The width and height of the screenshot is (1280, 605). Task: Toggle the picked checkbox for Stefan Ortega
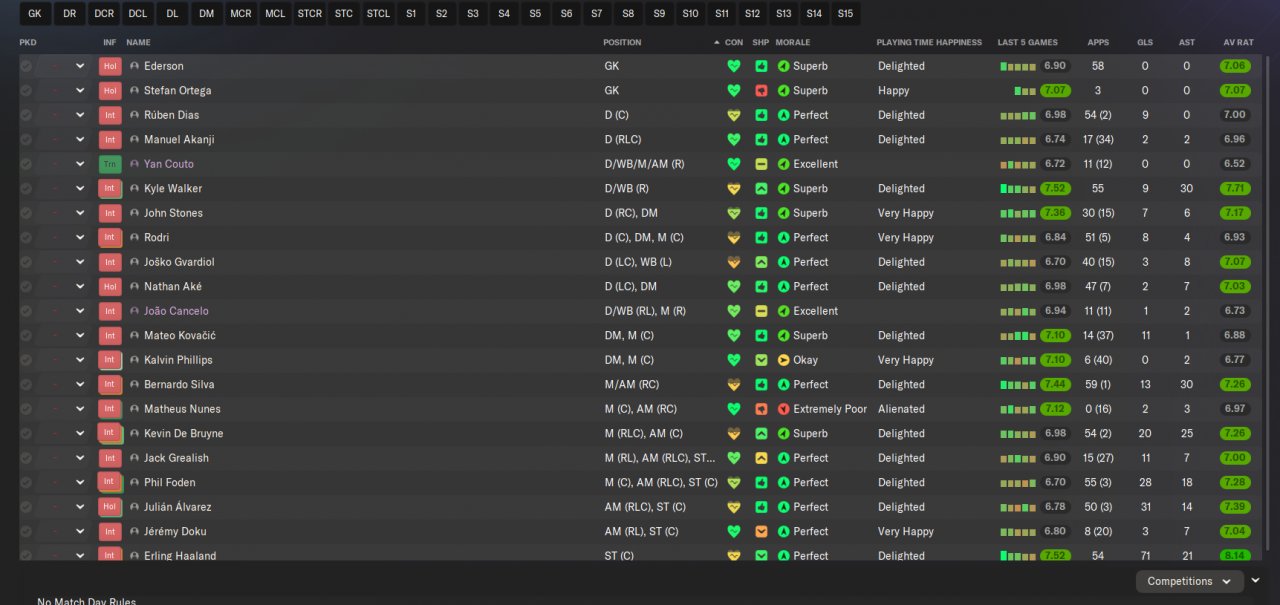[x=26, y=91]
